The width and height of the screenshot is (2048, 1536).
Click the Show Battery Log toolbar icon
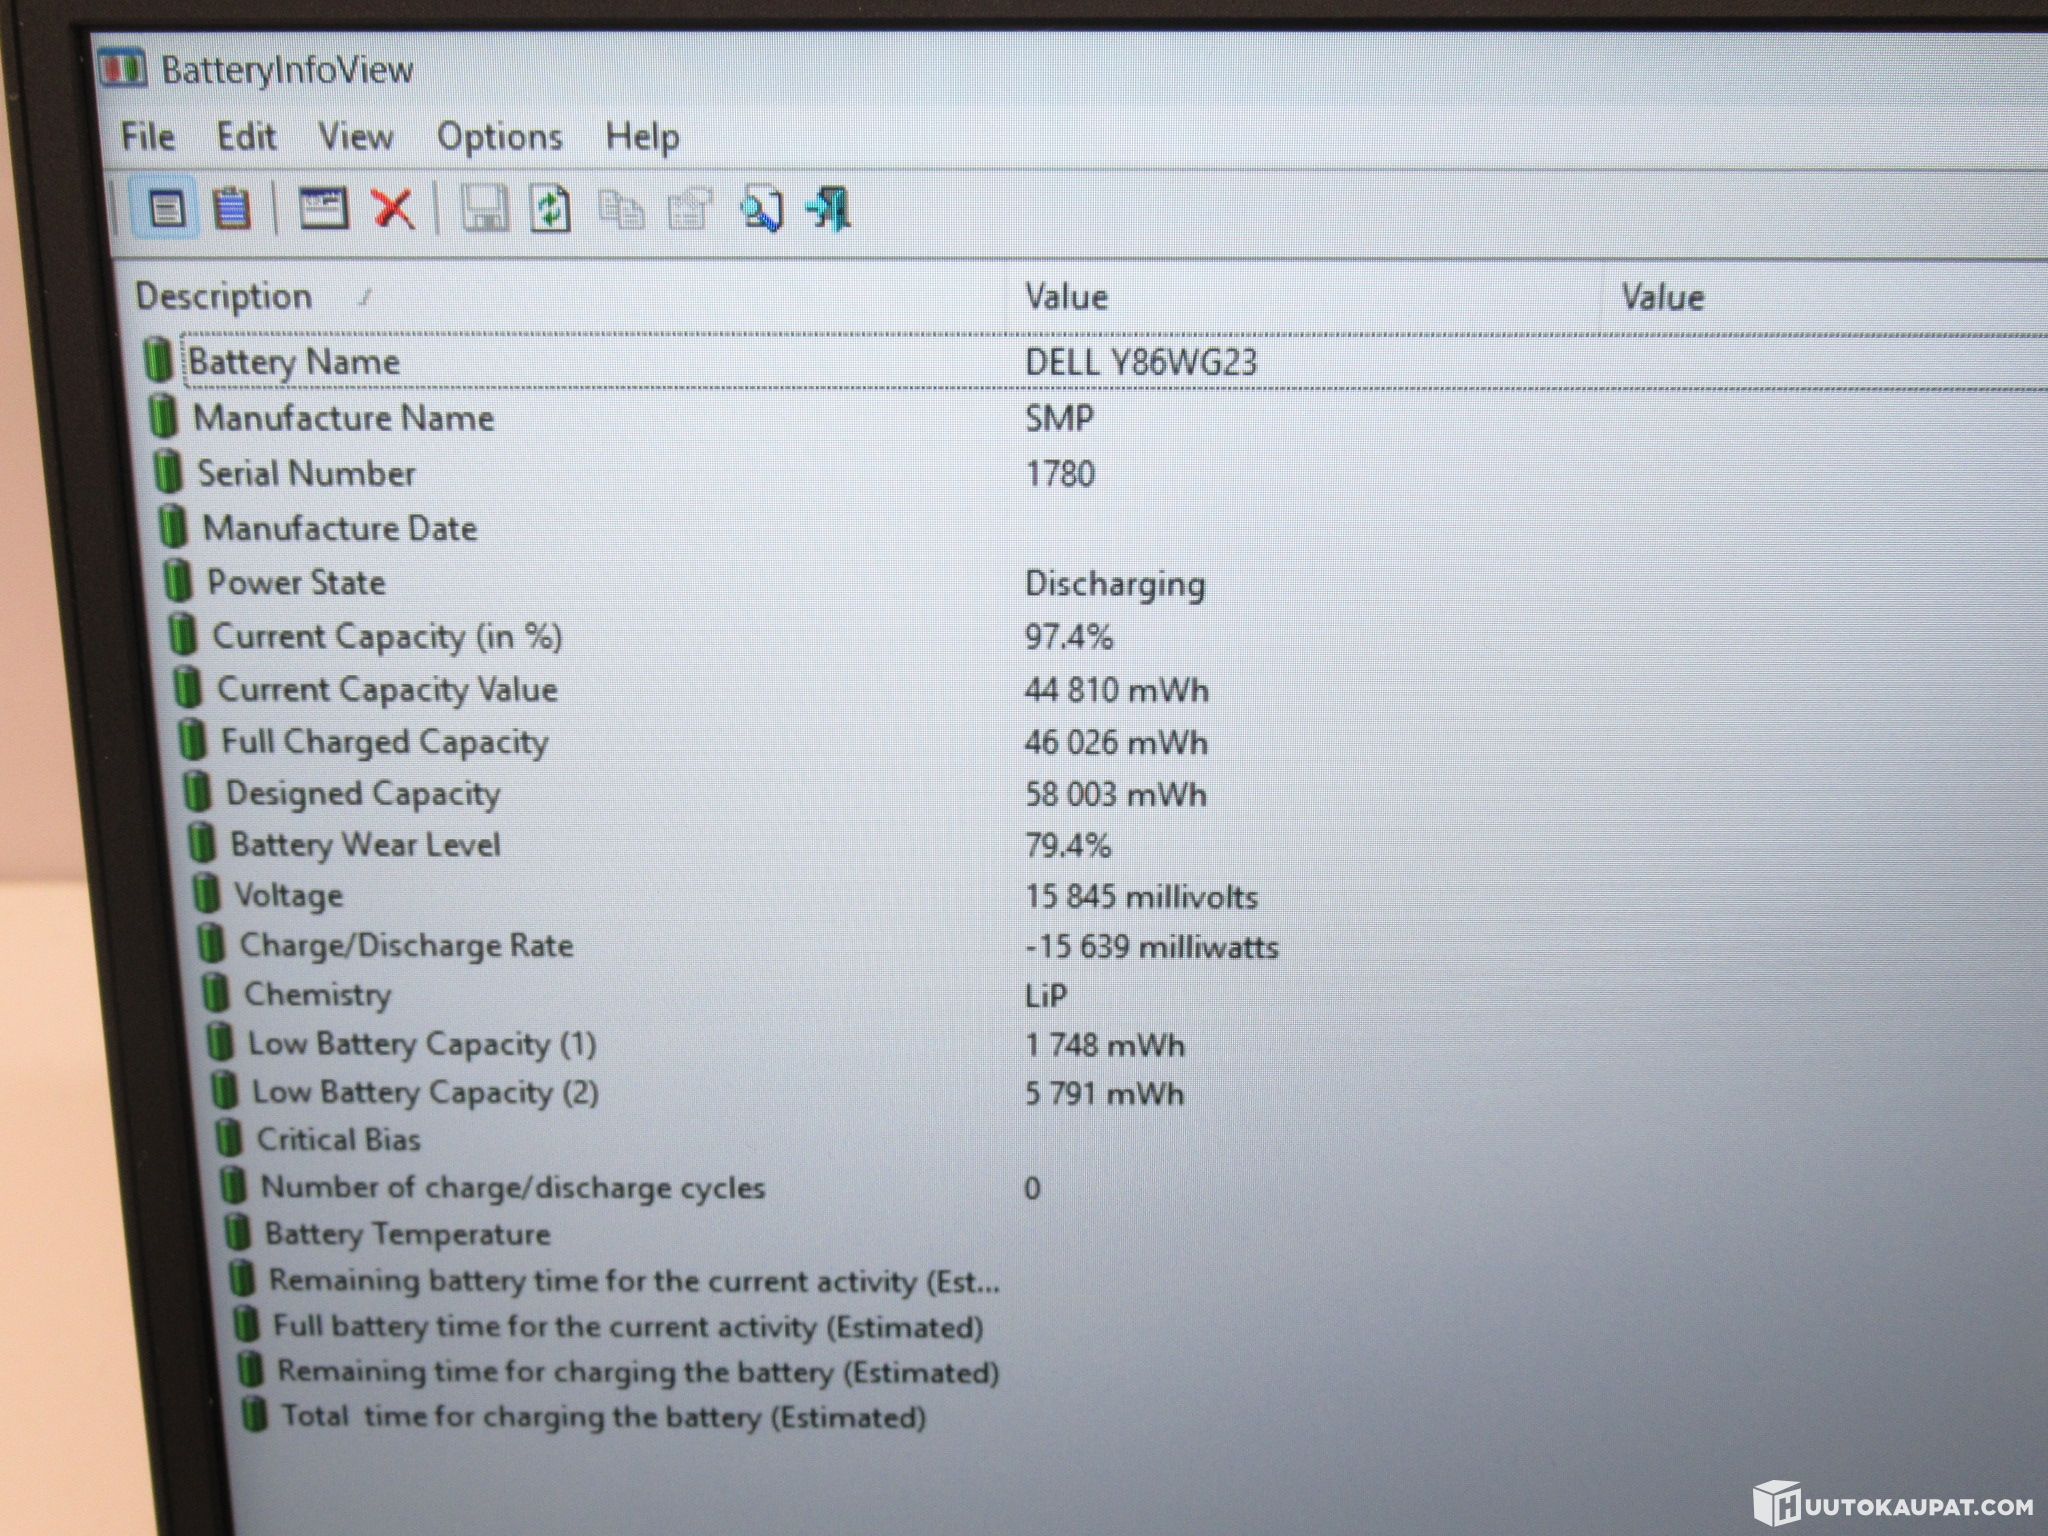tap(232, 208)
